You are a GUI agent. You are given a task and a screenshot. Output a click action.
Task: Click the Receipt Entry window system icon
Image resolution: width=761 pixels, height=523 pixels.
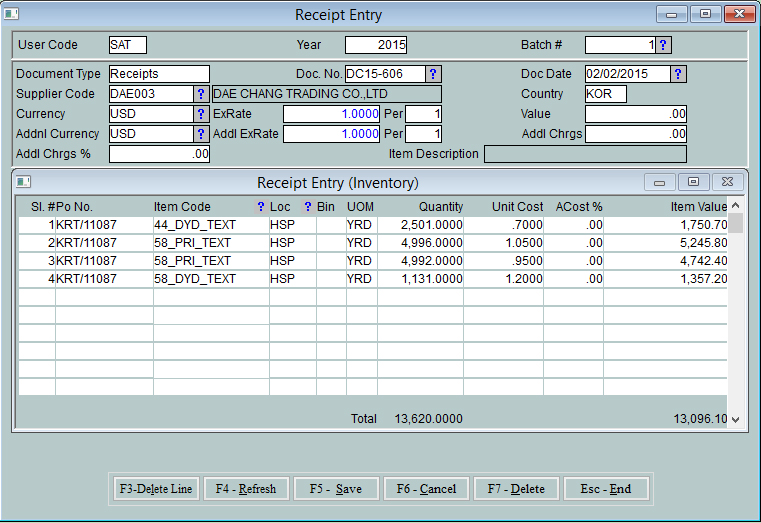(12, 15)
